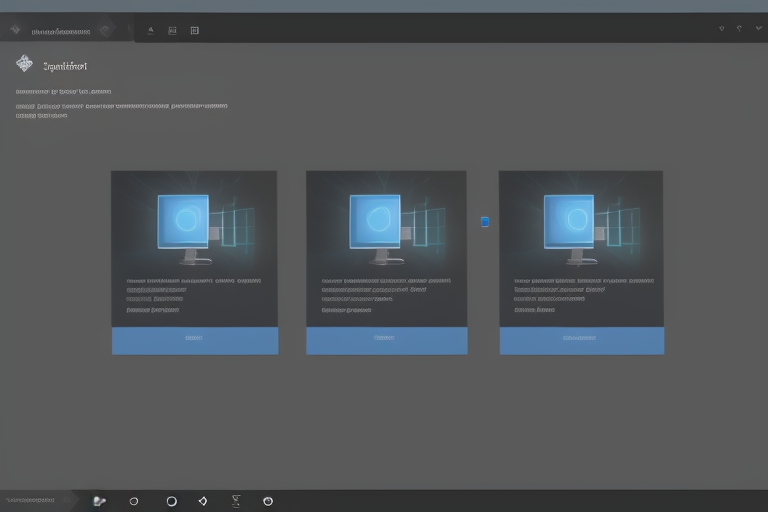Click the last round icon in the bottom bar
This screenshot has height=512, width=768.
tap(268, 501)
